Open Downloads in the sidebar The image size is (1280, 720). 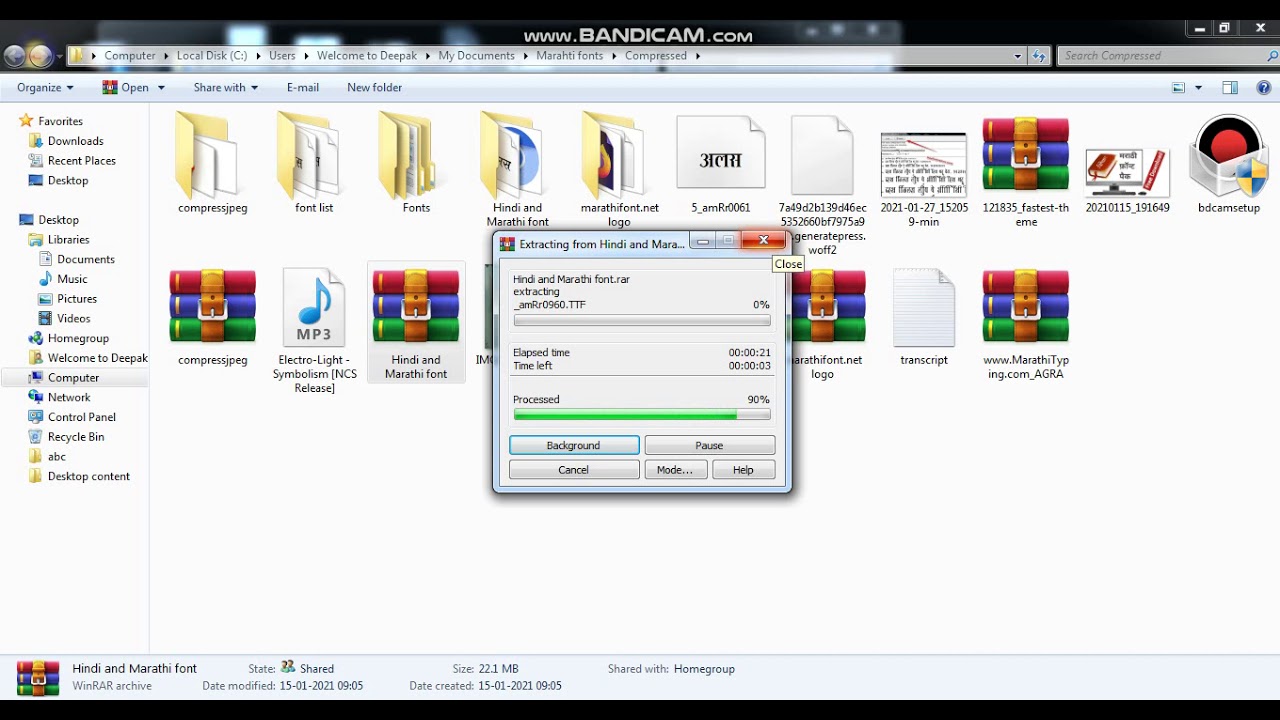tap(75, 141)
